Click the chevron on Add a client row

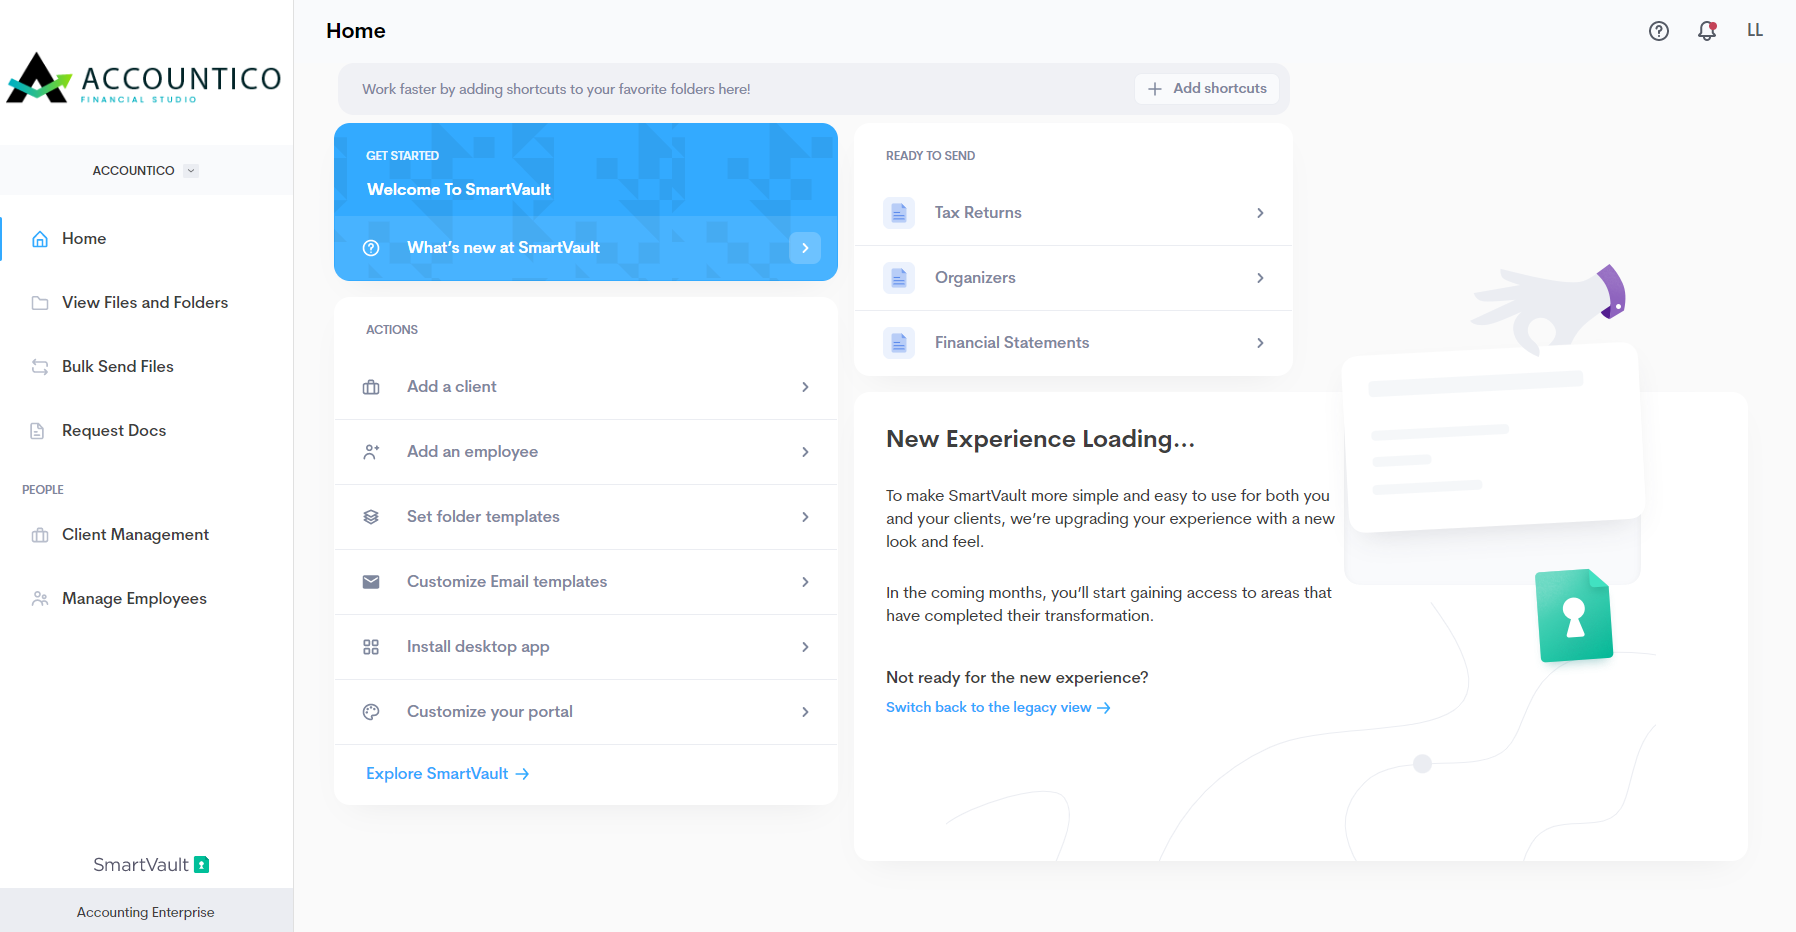805,387
